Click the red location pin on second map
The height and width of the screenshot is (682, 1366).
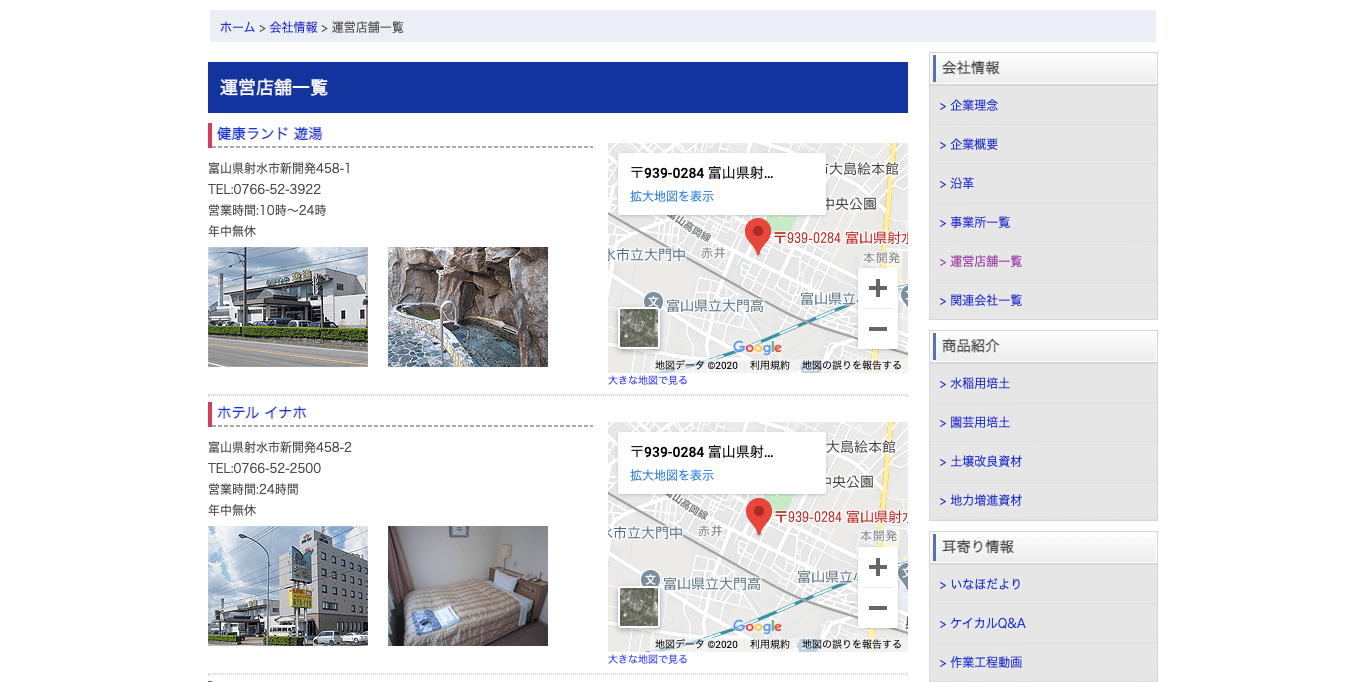[x=759, y=516]
